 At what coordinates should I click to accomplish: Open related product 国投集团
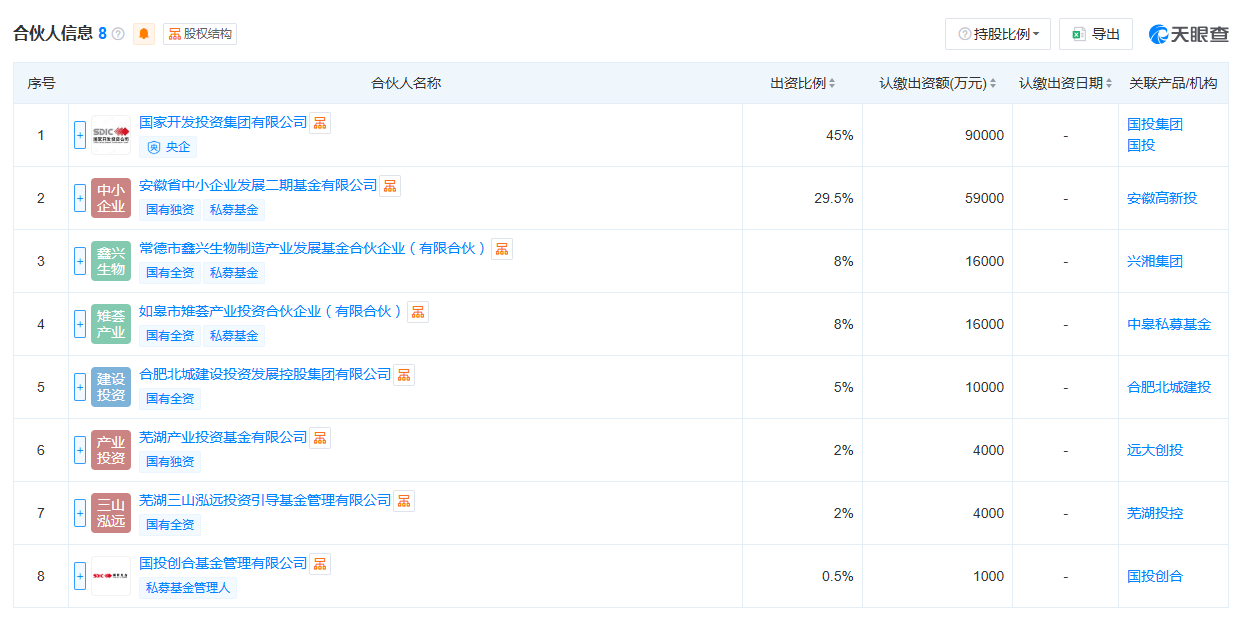pyautogui.click(x=1155, y=125)
